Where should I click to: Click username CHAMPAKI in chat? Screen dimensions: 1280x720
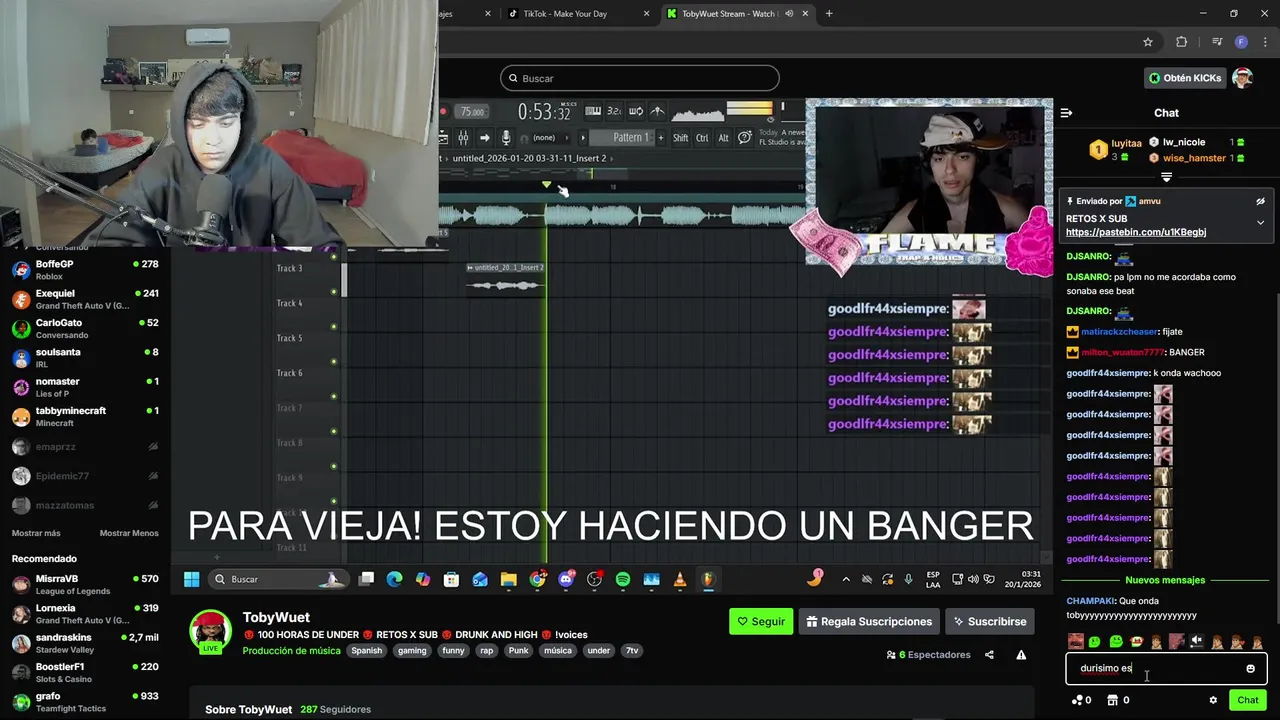coord(1090,601)
